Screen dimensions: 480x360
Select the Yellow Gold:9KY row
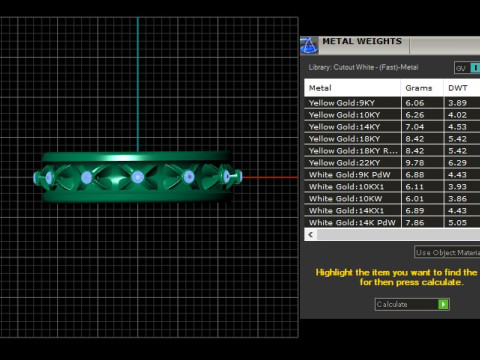(392, 103)
